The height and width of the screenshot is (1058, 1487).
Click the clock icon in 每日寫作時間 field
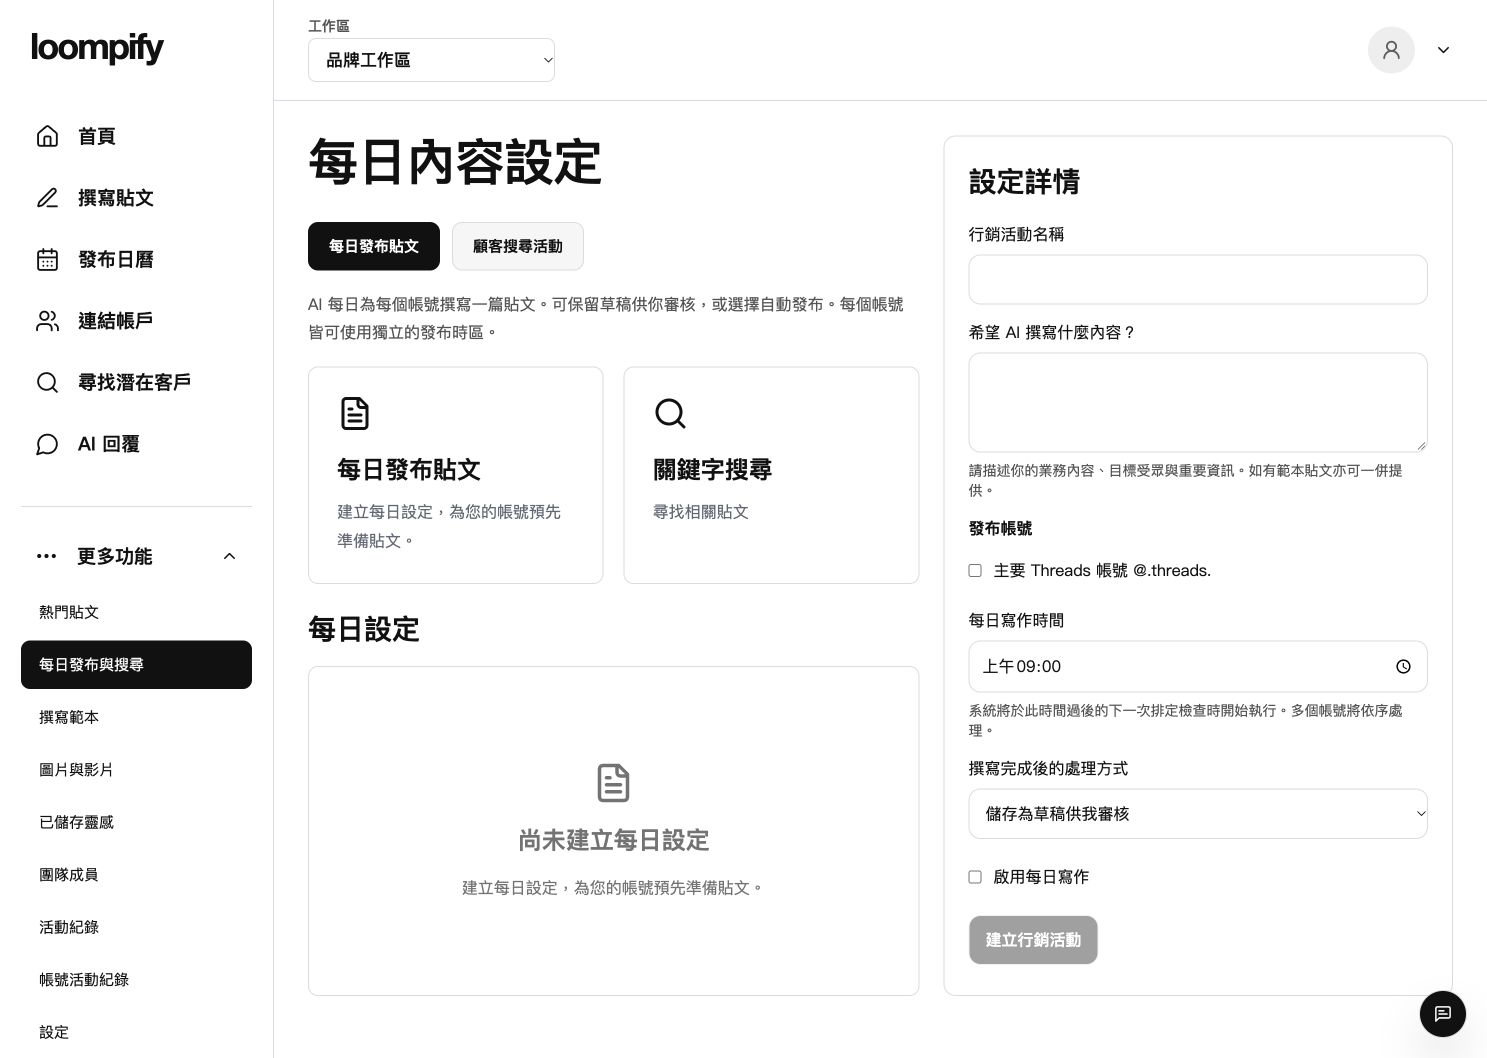click(1403, 667)
